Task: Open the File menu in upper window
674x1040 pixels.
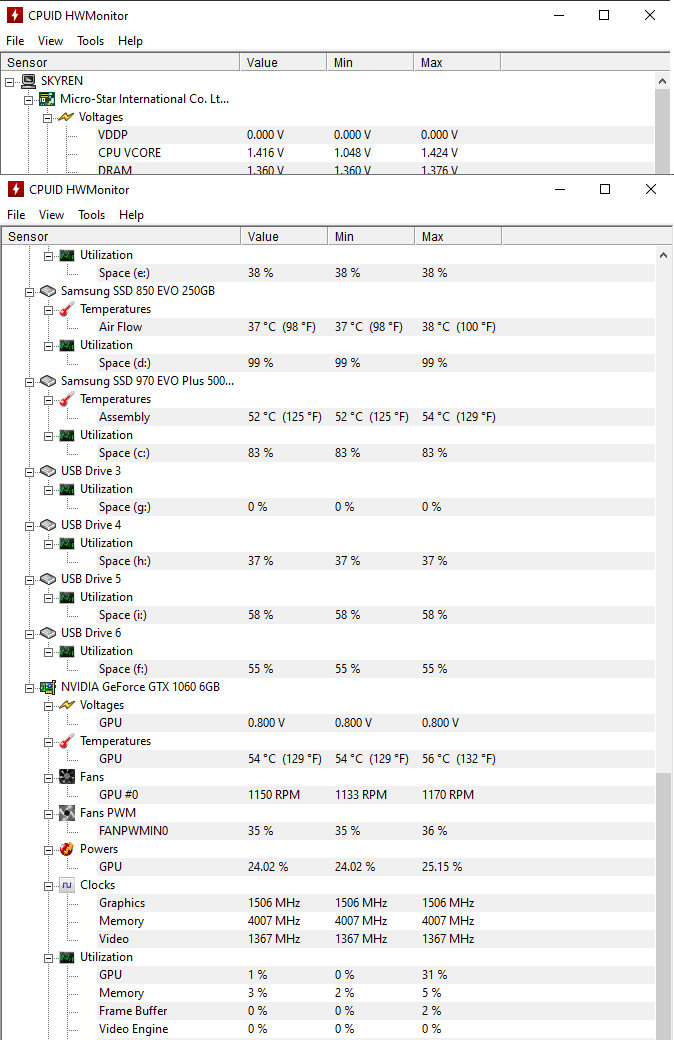Action: coord(15,41)
